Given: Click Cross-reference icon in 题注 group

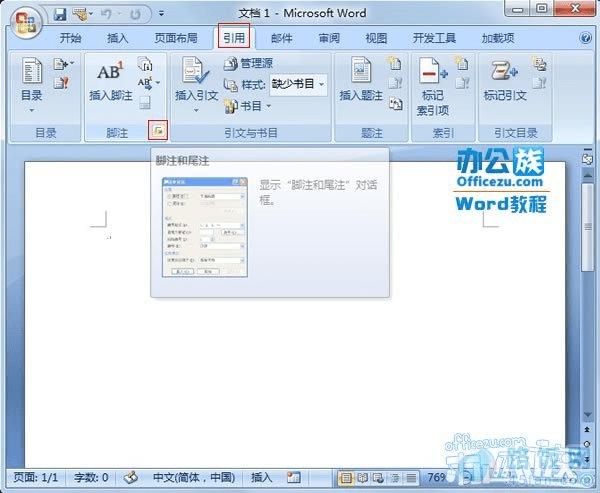Looking at the screenshot, I should [x=396, y=103].
